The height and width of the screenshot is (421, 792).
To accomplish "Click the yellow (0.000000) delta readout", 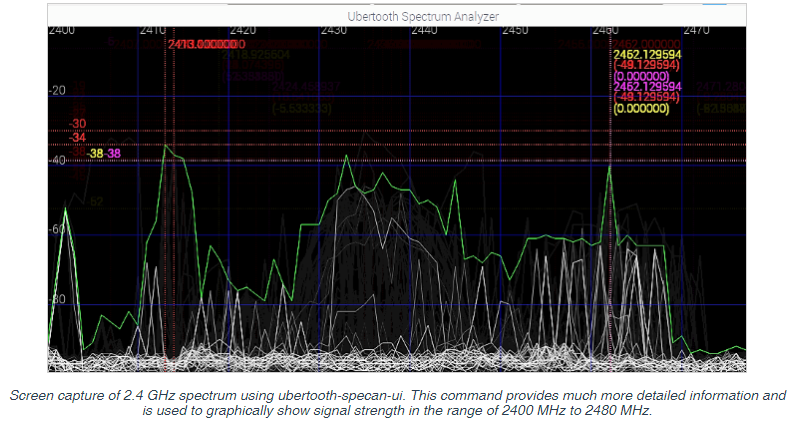I will tap(641, 108).
